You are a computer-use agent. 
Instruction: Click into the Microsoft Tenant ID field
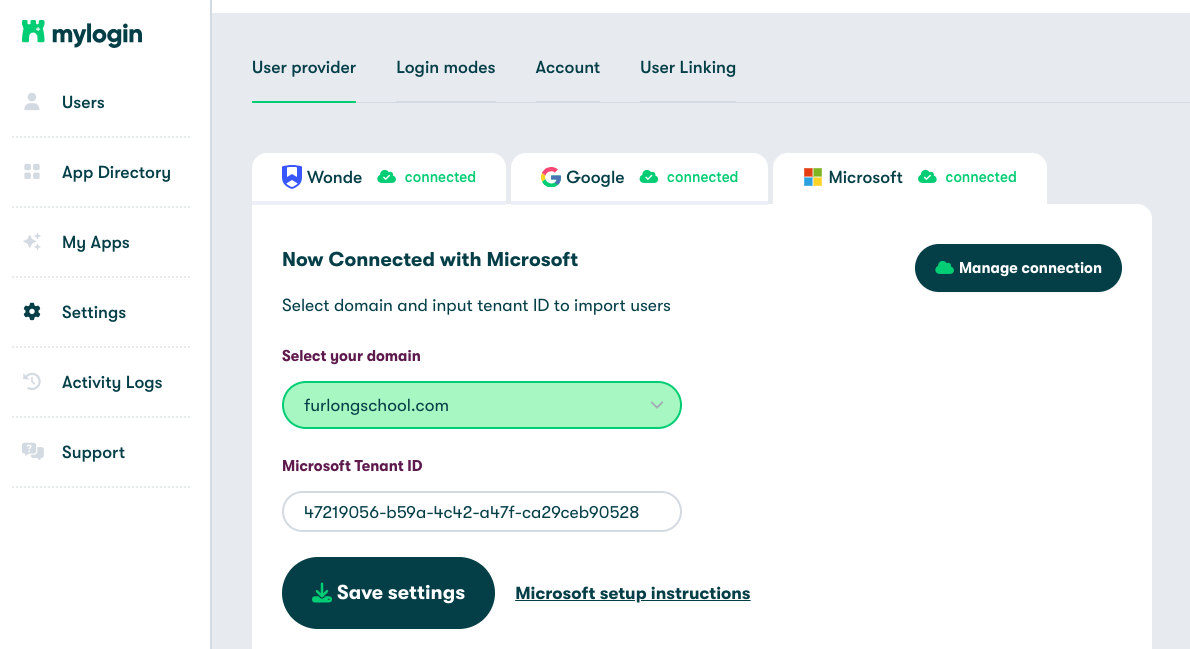[481, 512]
